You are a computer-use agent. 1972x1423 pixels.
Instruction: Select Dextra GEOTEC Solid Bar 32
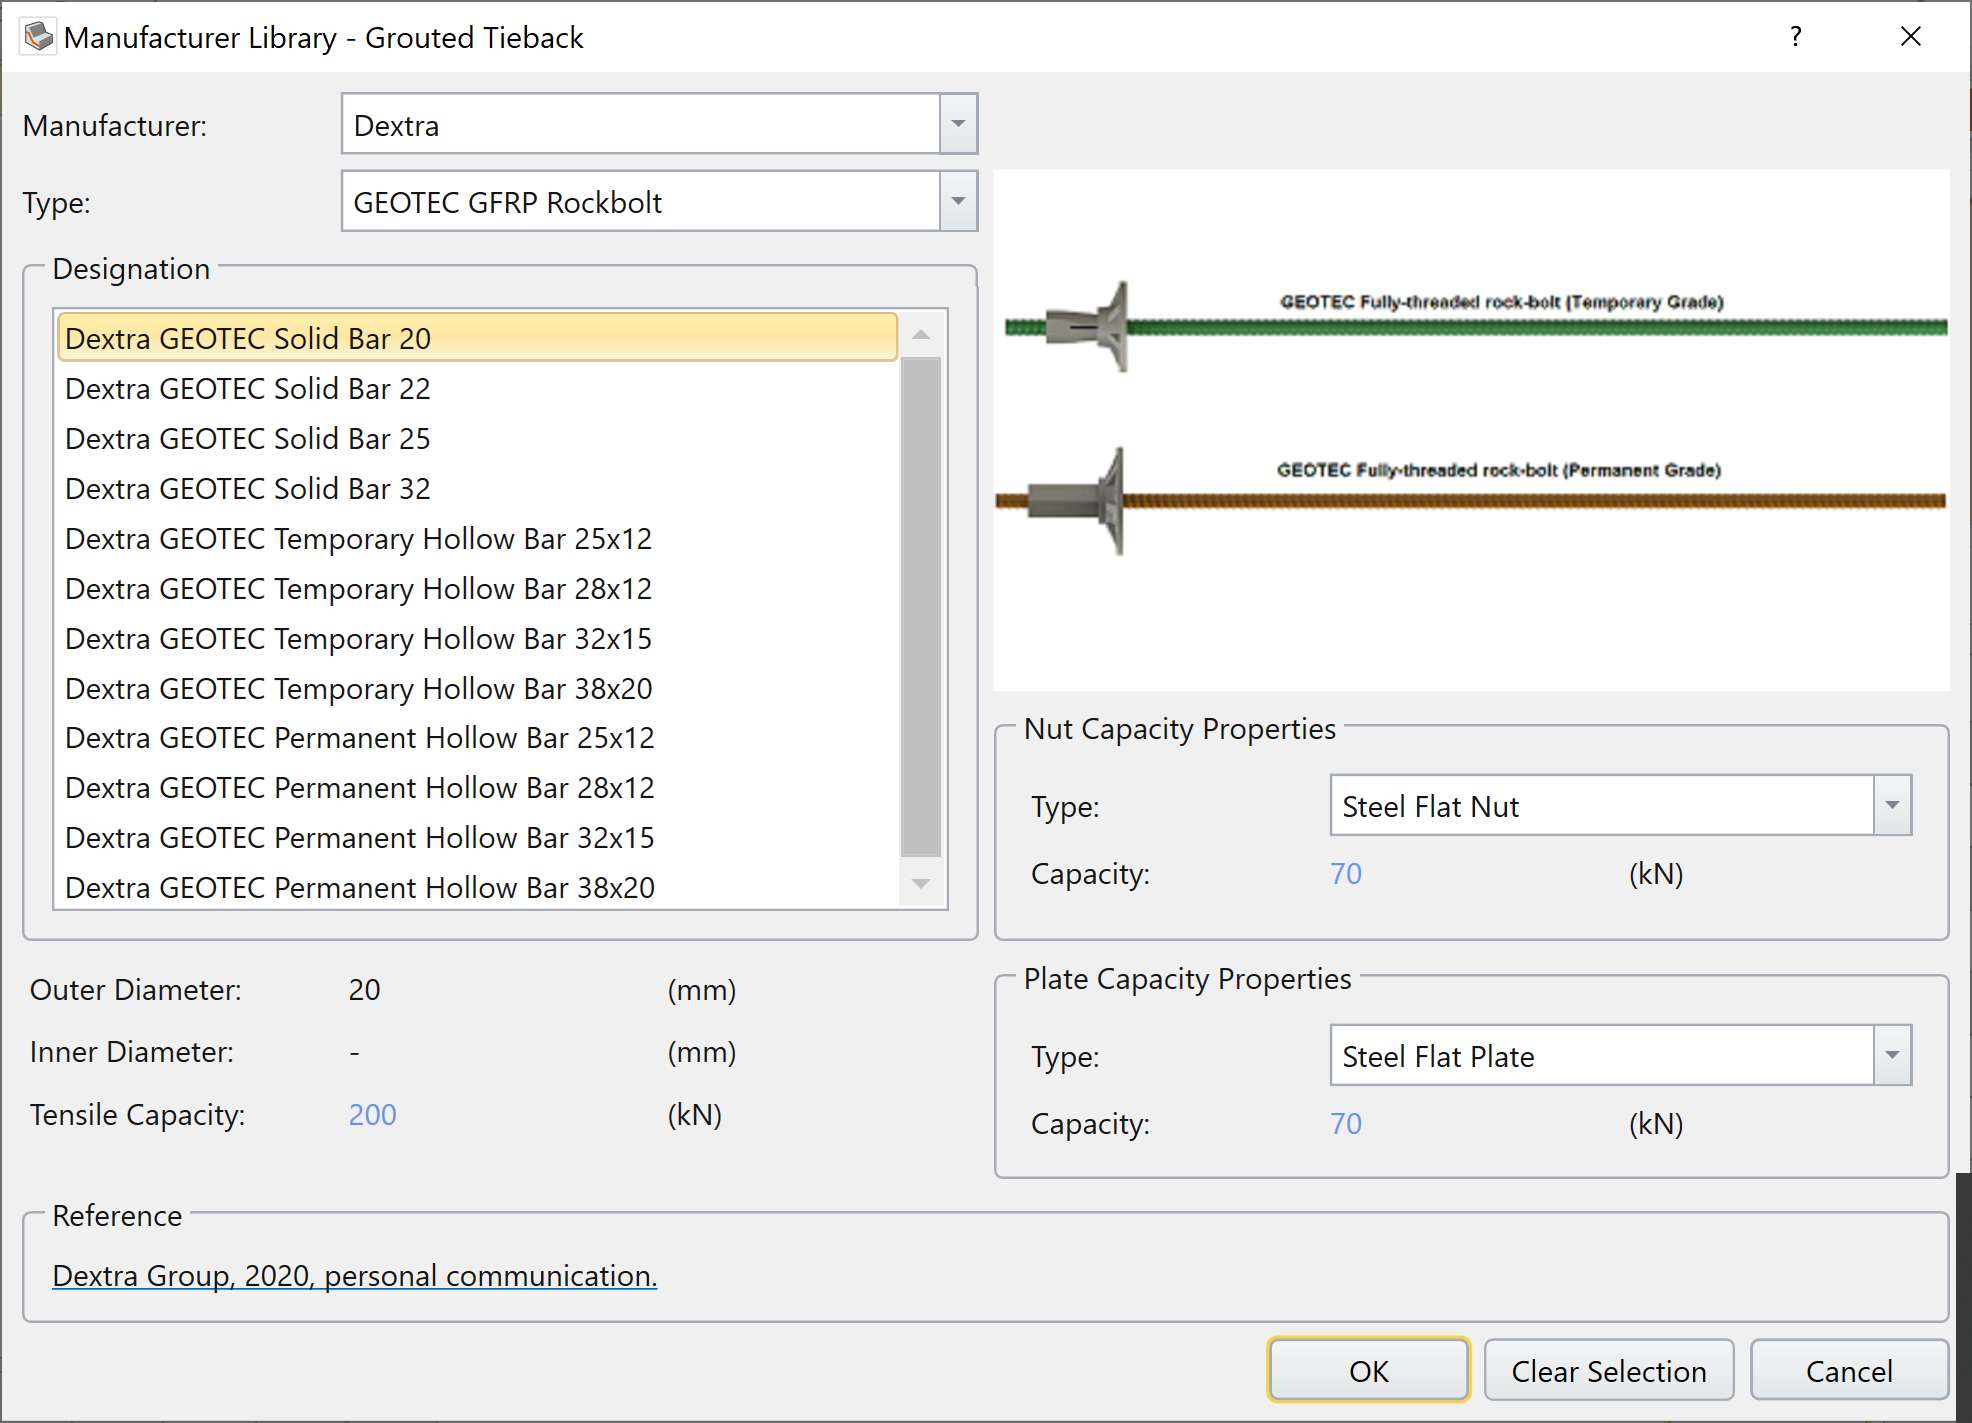click(x=478, y=488)
